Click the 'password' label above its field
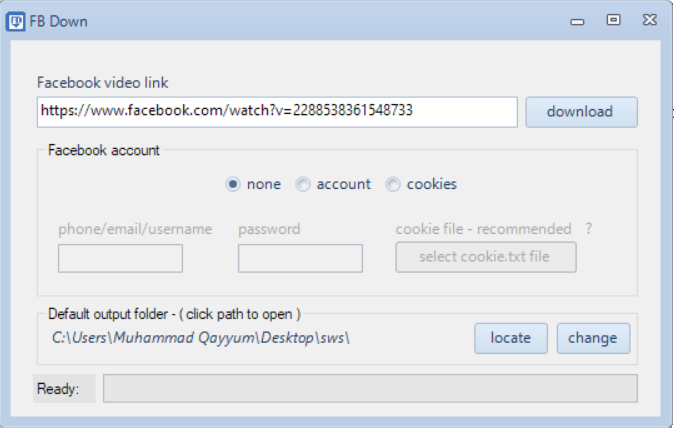The height and width of the screenshot is (428, 674). (x=269, y=229)
